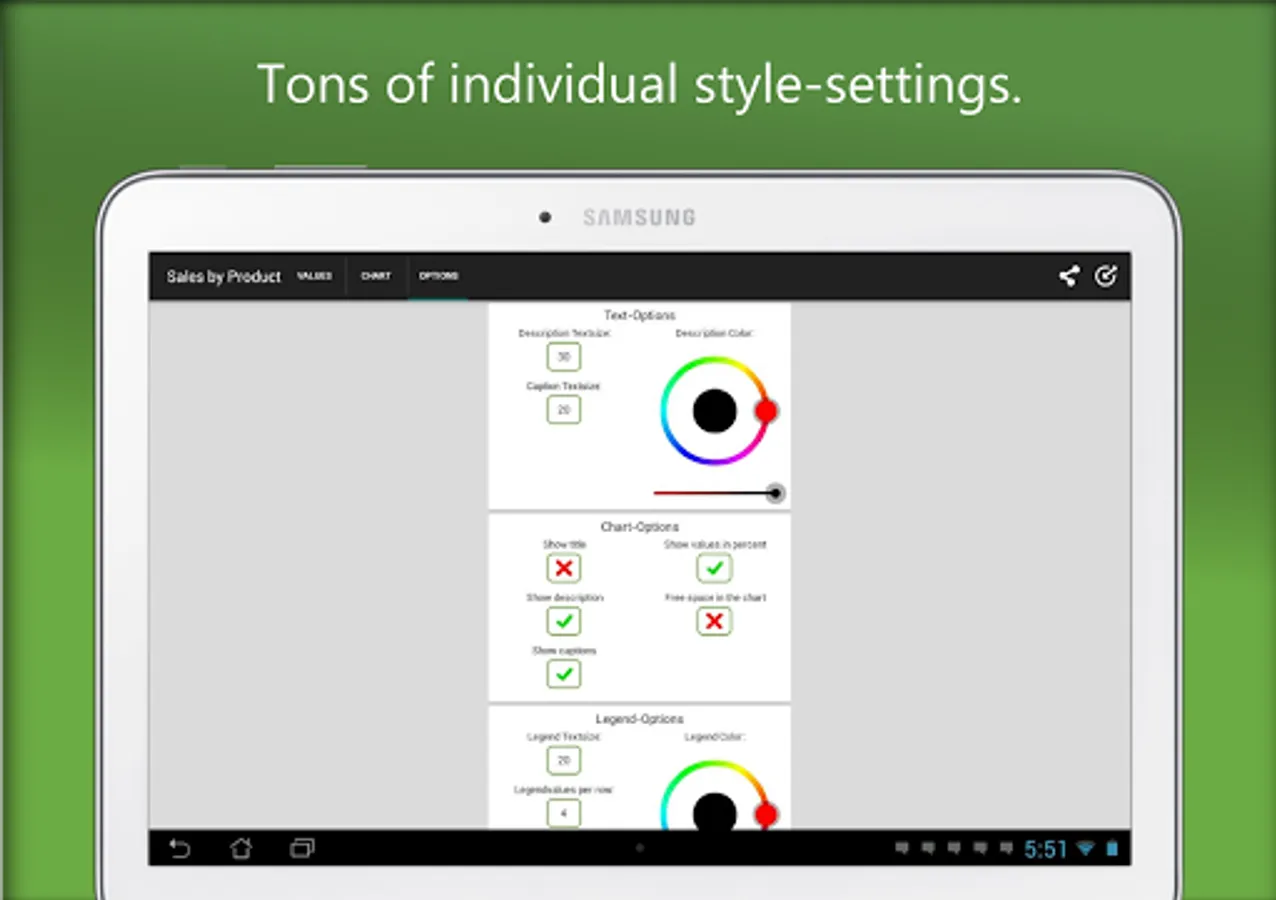Tap the battery icon in the status bar
Image resolution: width=1276 pixels, height=900 pixels.
(x=1112, y=850)
